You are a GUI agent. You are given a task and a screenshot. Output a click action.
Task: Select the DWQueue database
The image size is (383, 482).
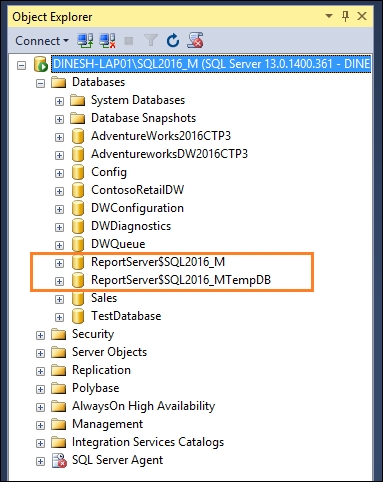(x=118, y=244)
